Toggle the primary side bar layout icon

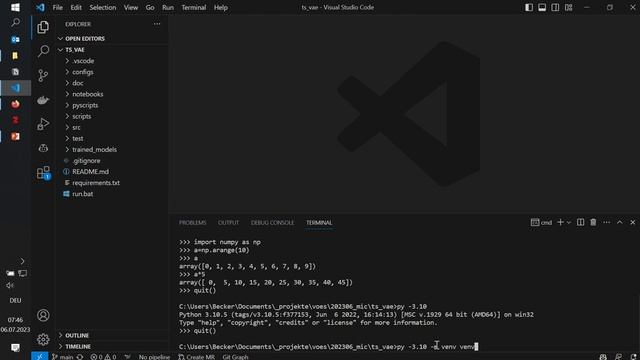(x=529, y=7)
